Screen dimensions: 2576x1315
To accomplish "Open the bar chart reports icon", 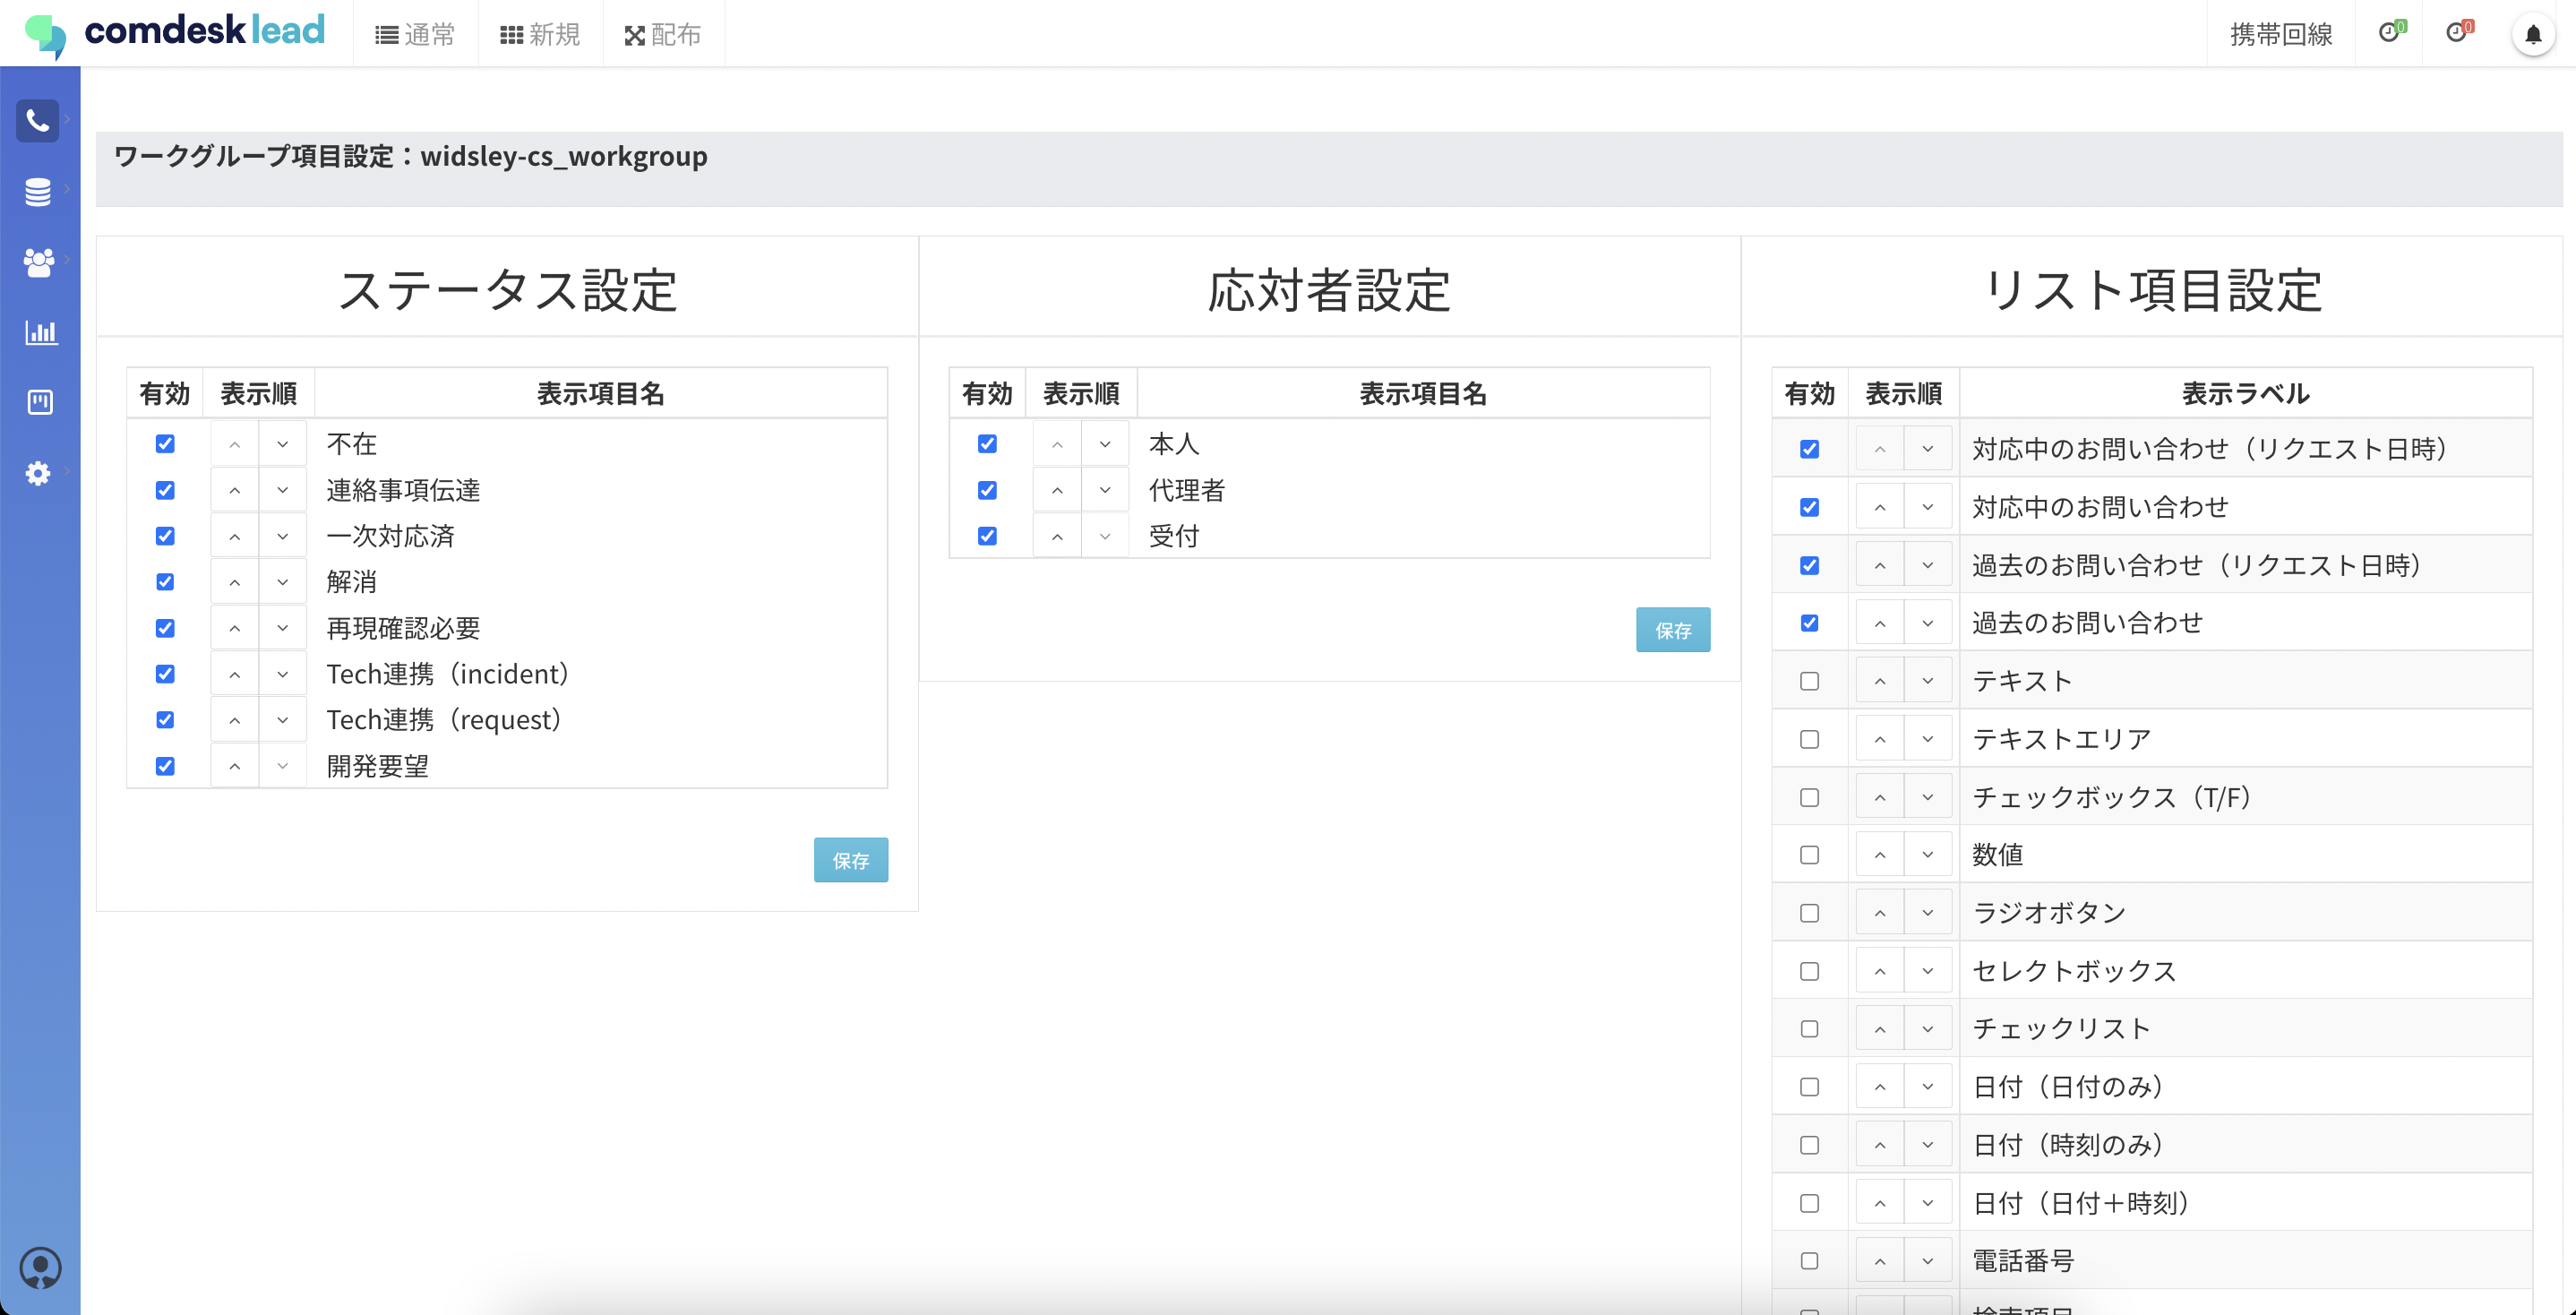I will (x=40, y=332).
